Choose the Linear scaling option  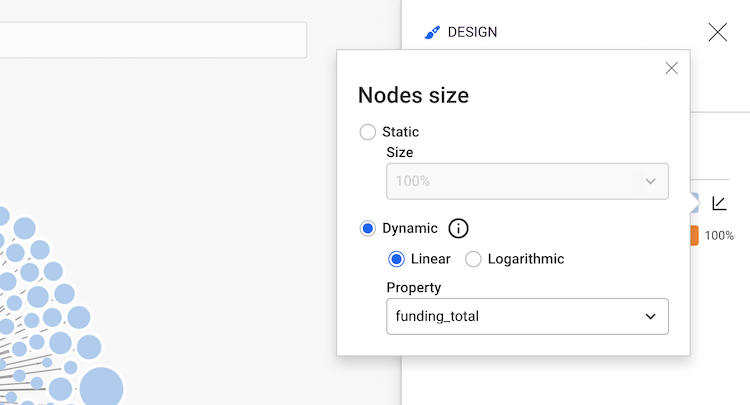tap(397, 259)
